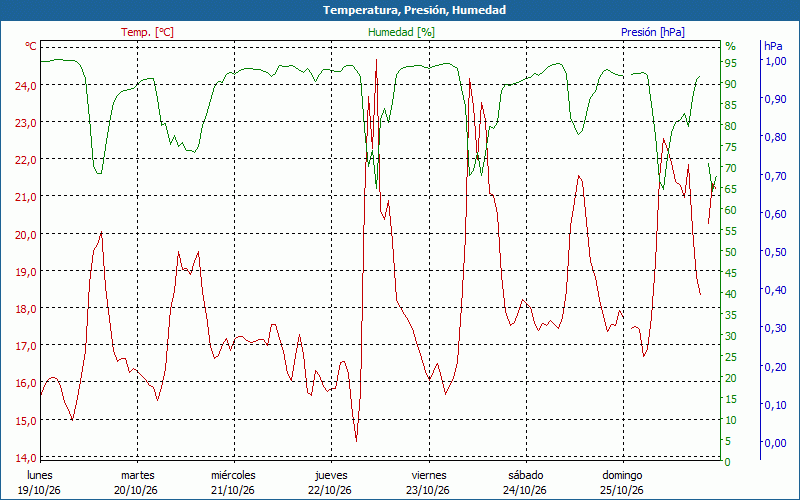Click the 95 humidity axis value
Image resolution: width=800 pixels, height=500 pixels.
(731, 63)
